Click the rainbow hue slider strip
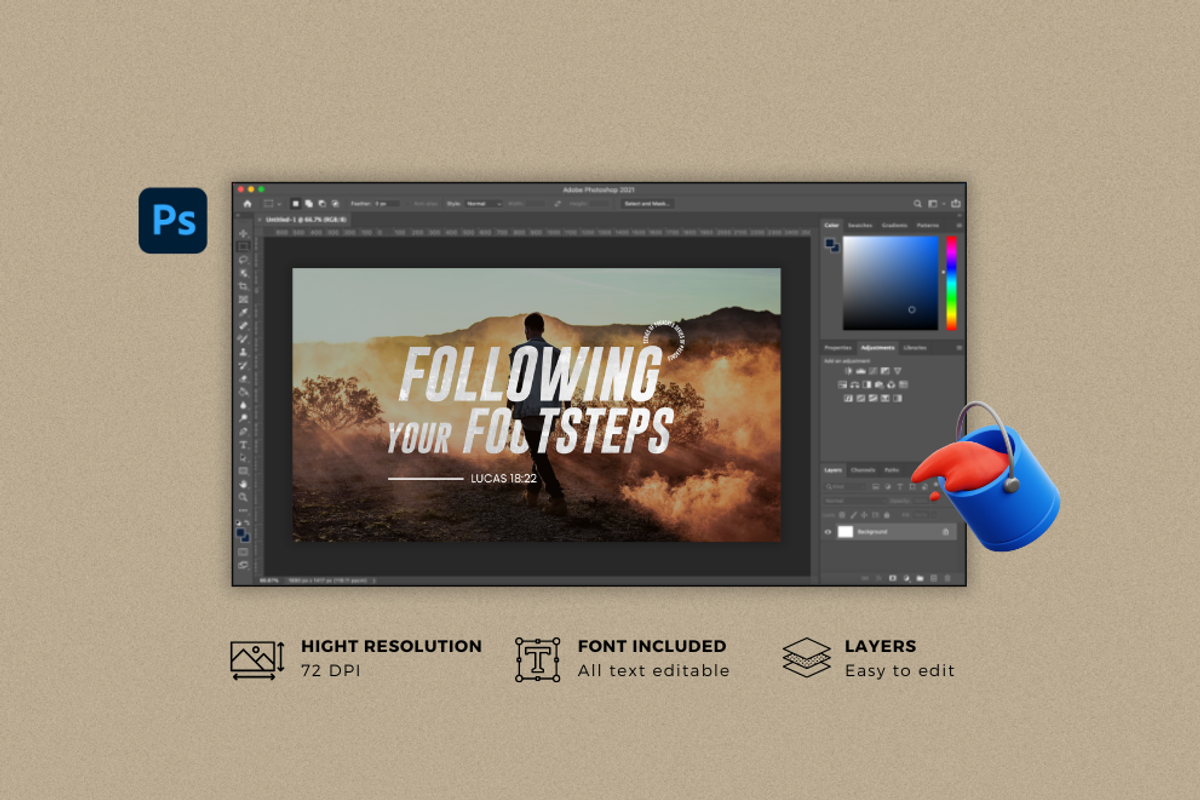Viewport: 1200px width, 800px height. 951,283
